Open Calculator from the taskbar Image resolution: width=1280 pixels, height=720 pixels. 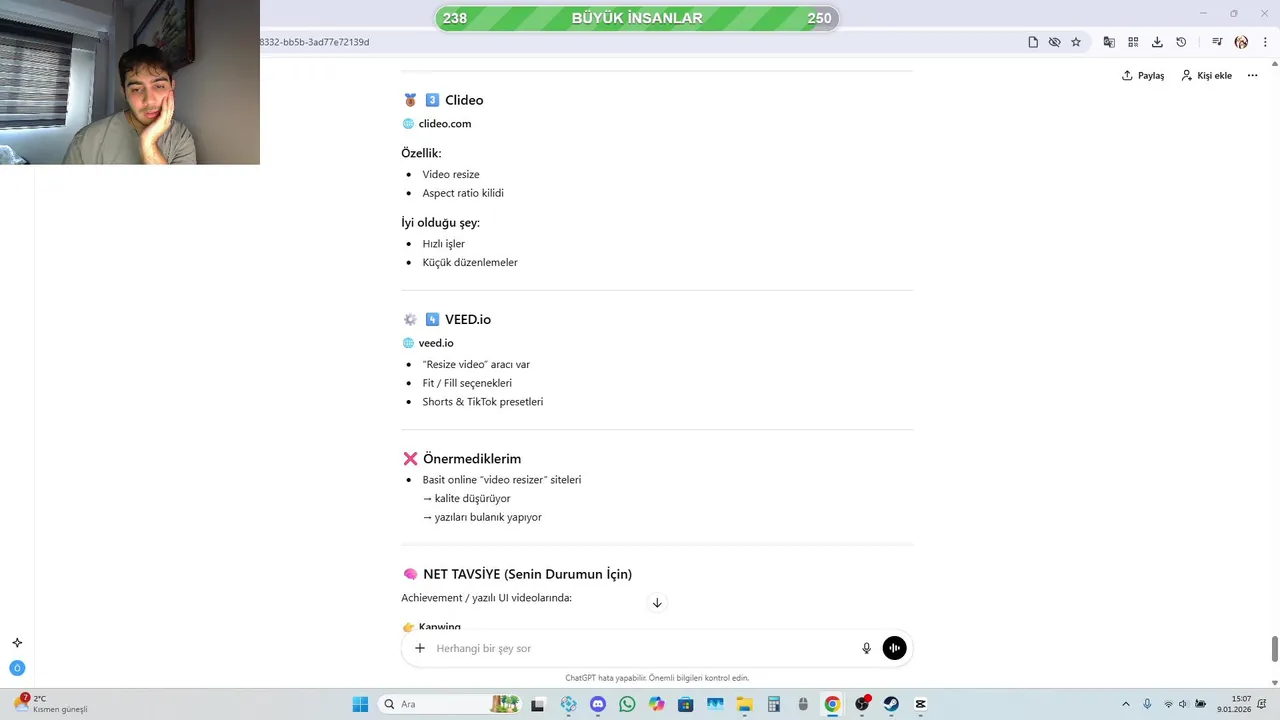(774, 704)
